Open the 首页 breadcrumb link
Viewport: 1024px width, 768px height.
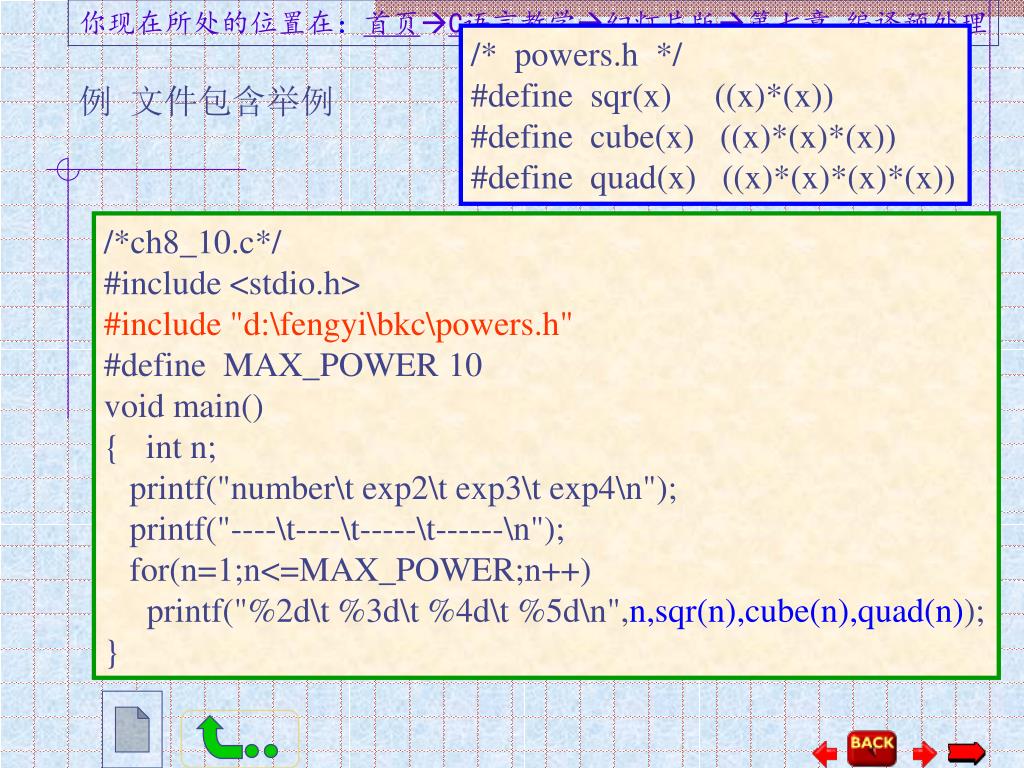(x=391, y=24)
